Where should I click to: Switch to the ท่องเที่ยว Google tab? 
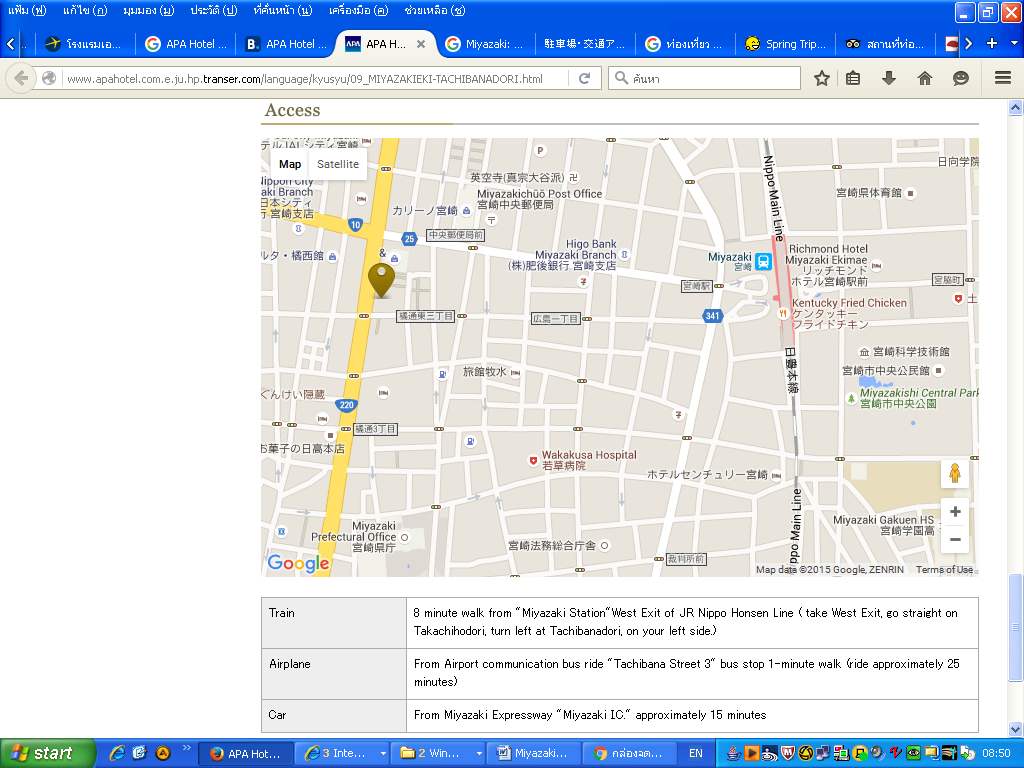(685, 44)
